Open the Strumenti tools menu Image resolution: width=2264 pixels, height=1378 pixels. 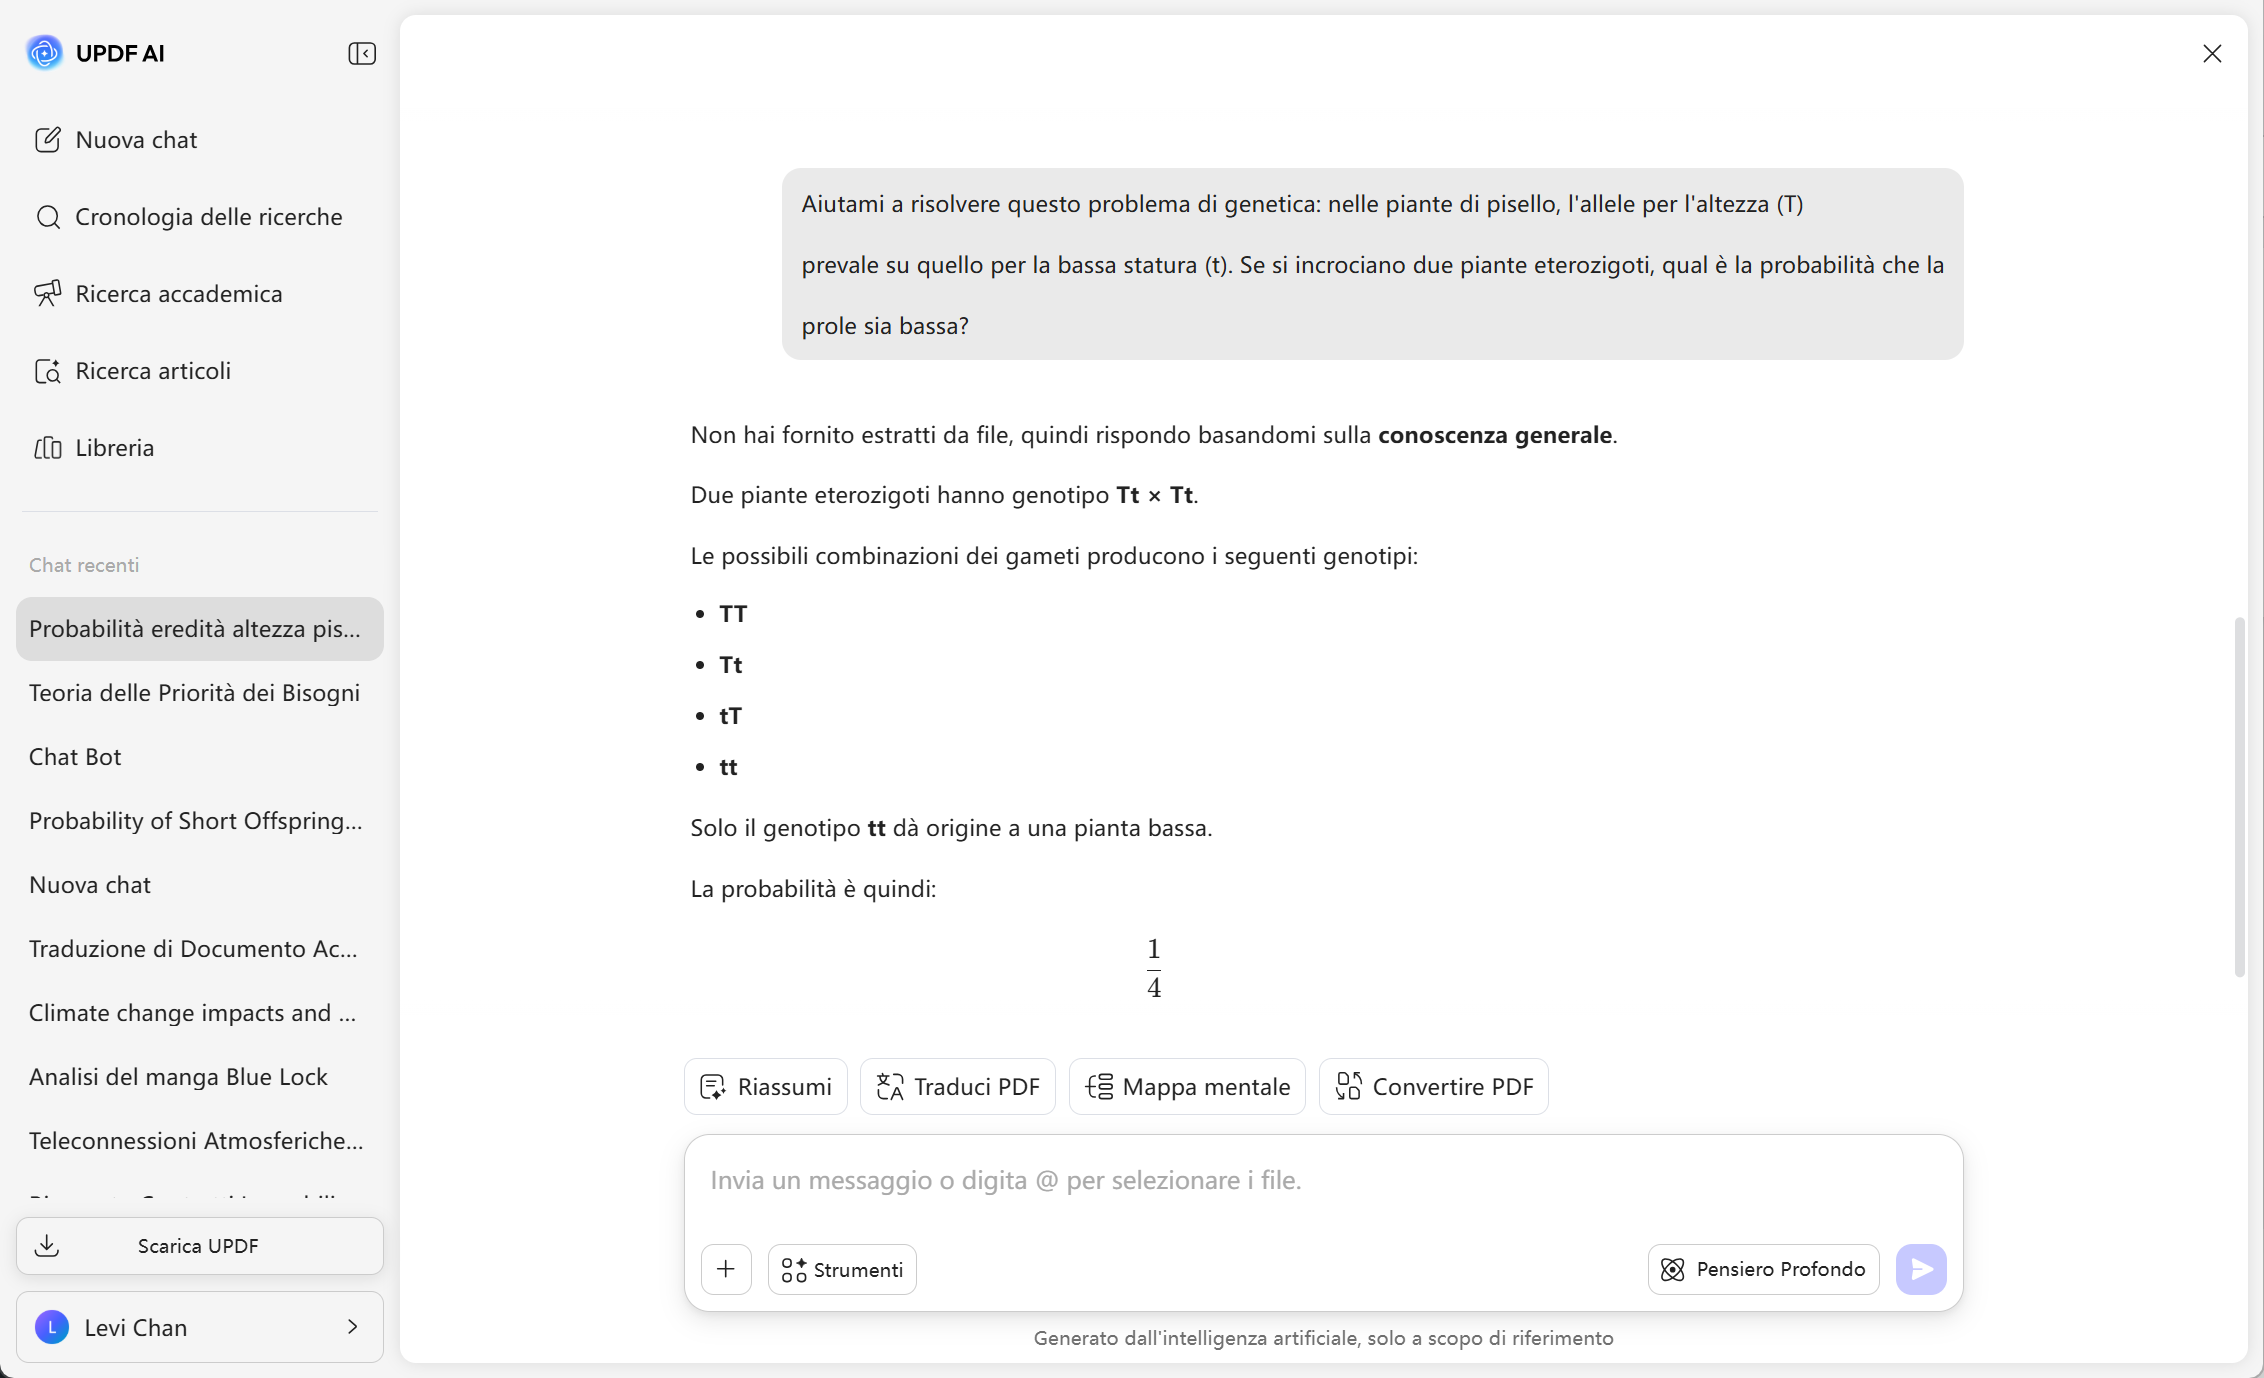coord(842,1269)
